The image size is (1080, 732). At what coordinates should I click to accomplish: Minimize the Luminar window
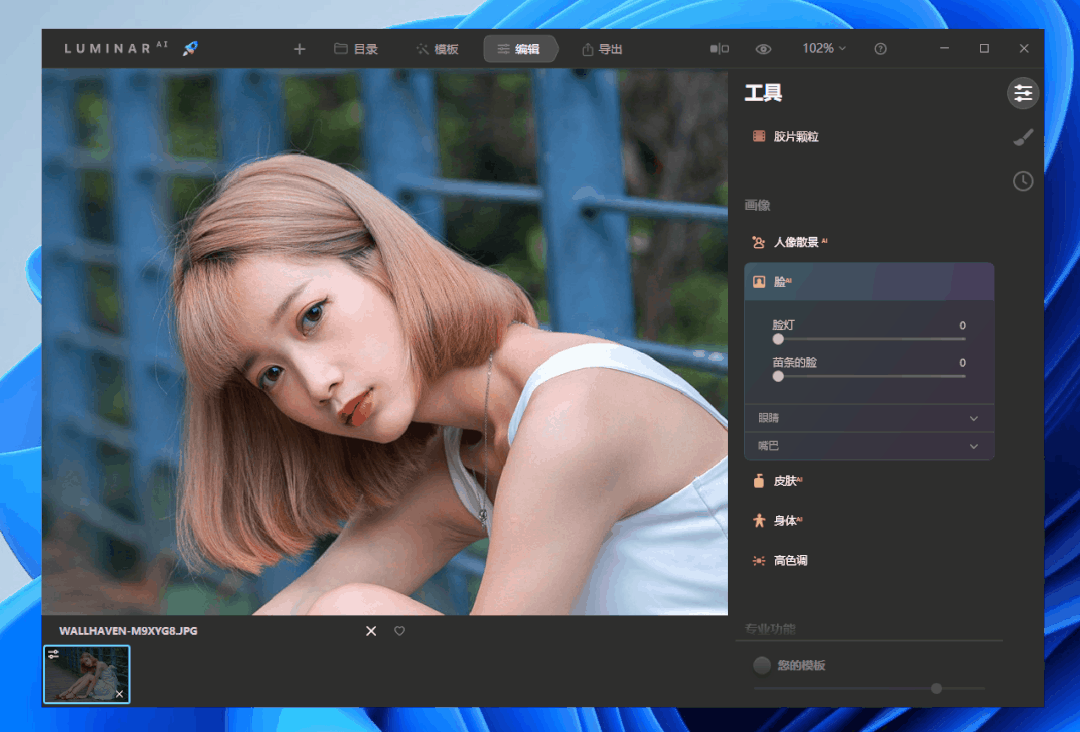[944, 48]
